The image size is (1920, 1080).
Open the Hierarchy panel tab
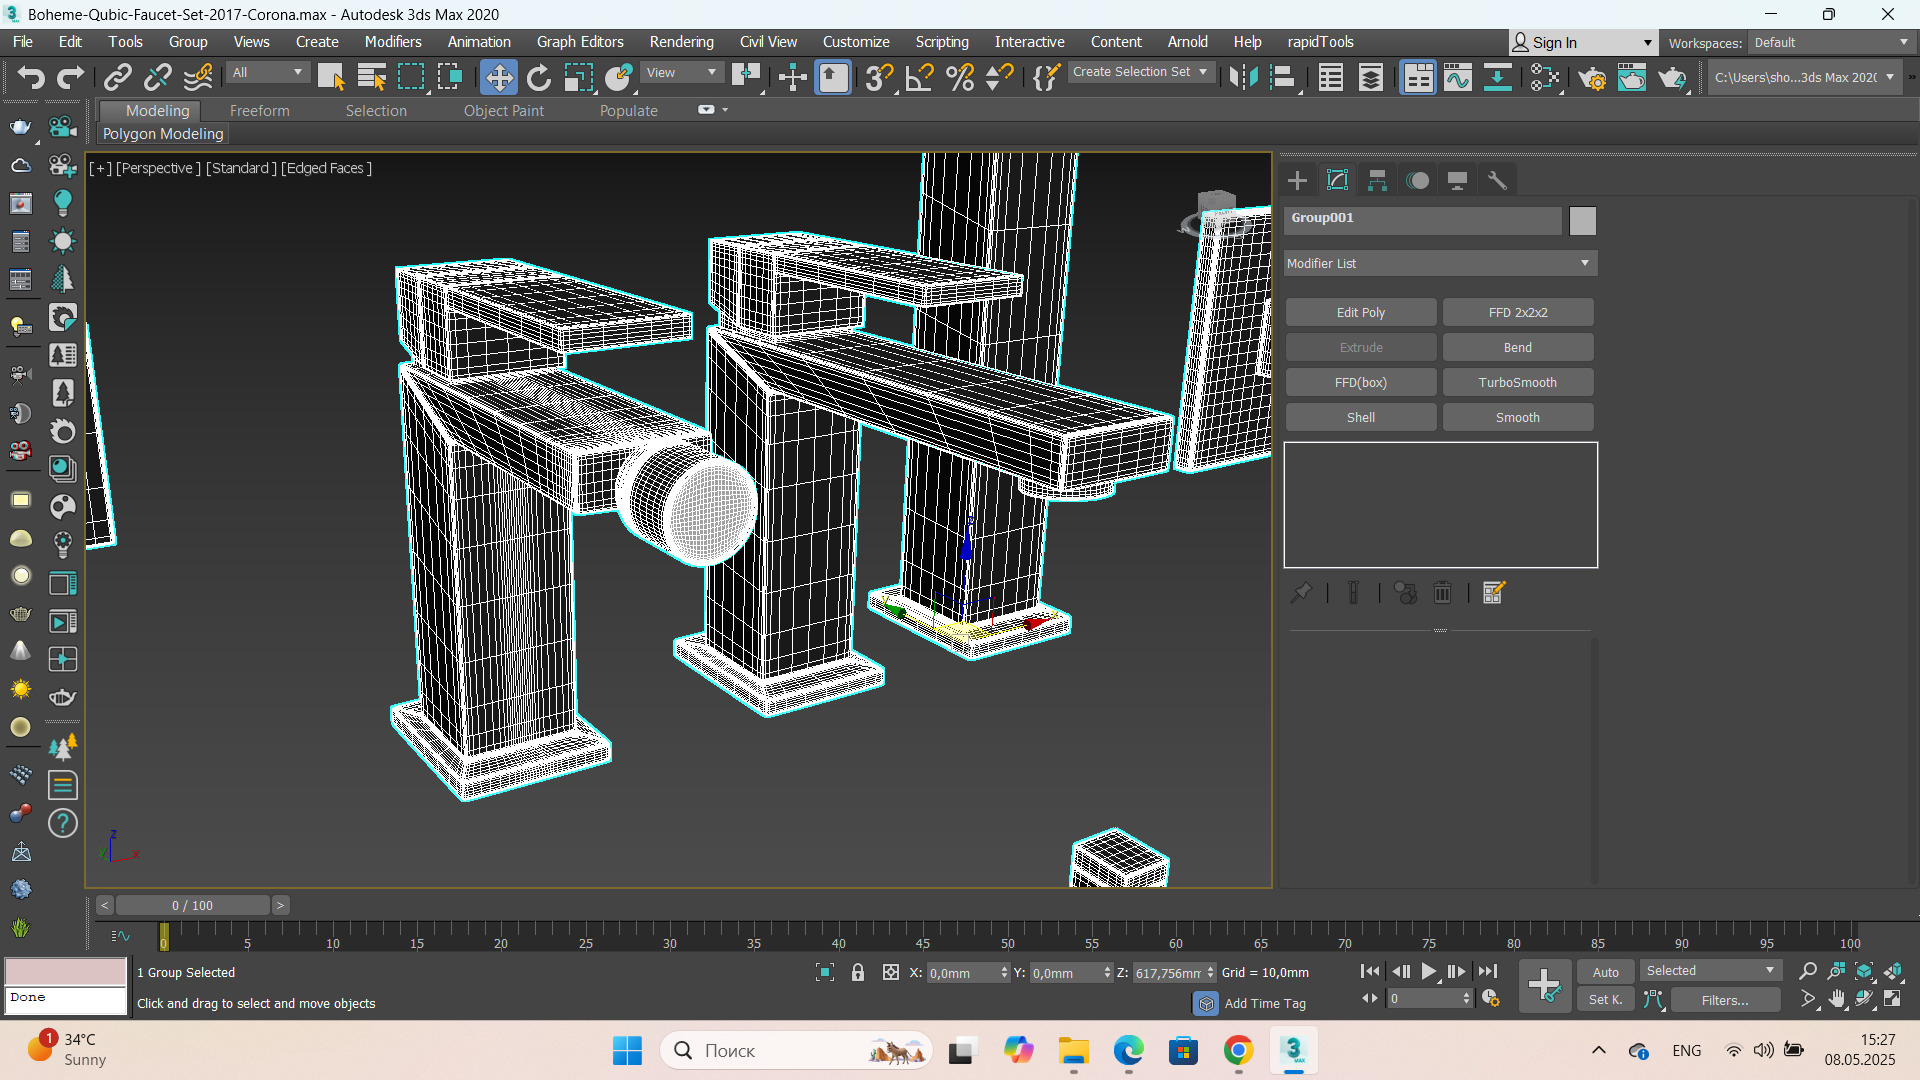coord(1377,180)
